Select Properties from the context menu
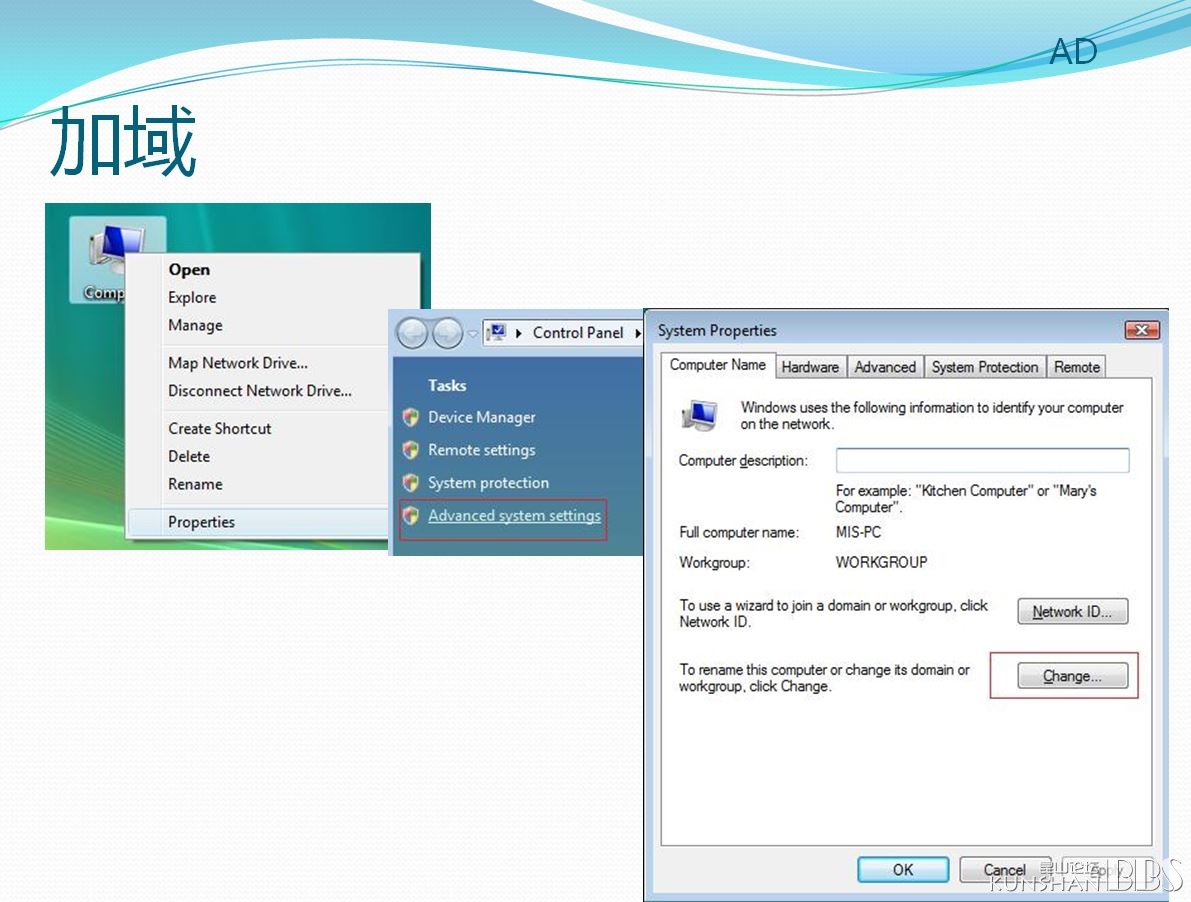This screenshot has width=1191, height=902. tap(201, 522)
